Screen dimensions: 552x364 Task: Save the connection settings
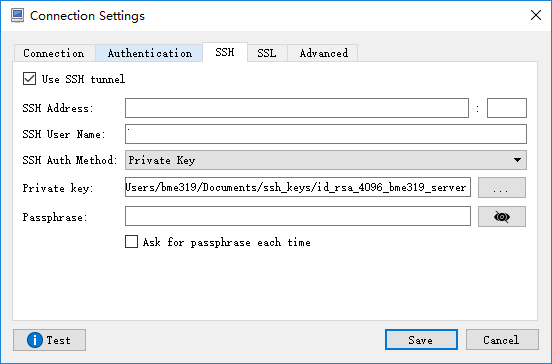pyautogui.click(x=421, y=340)
